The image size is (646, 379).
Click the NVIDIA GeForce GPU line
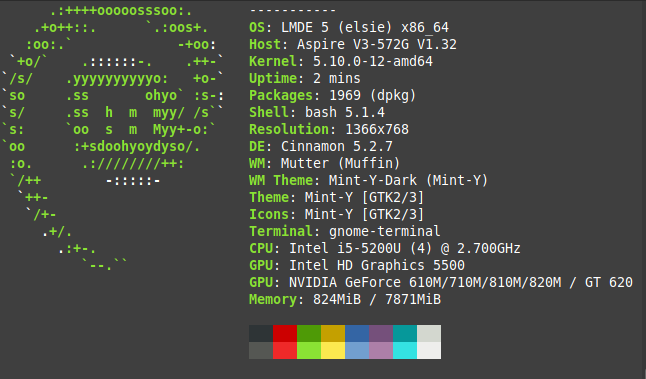tap(441, 282)
